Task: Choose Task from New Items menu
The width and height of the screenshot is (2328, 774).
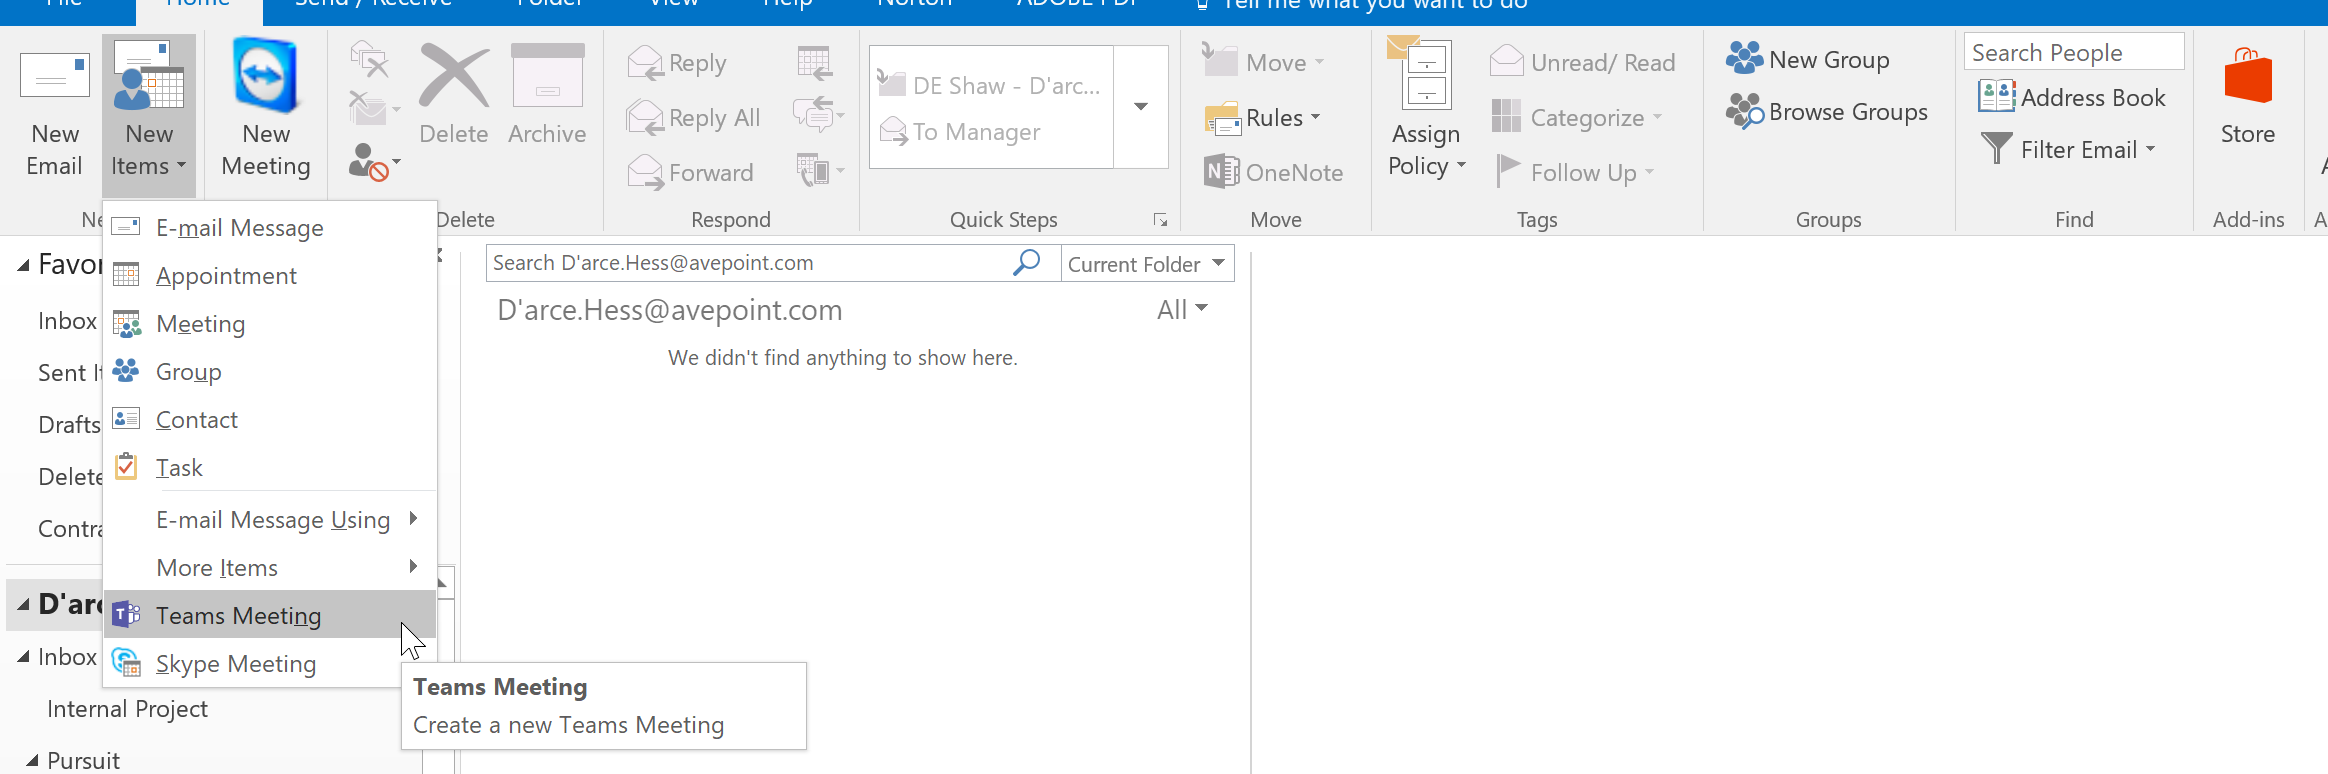Action: (x=270, y=468)
